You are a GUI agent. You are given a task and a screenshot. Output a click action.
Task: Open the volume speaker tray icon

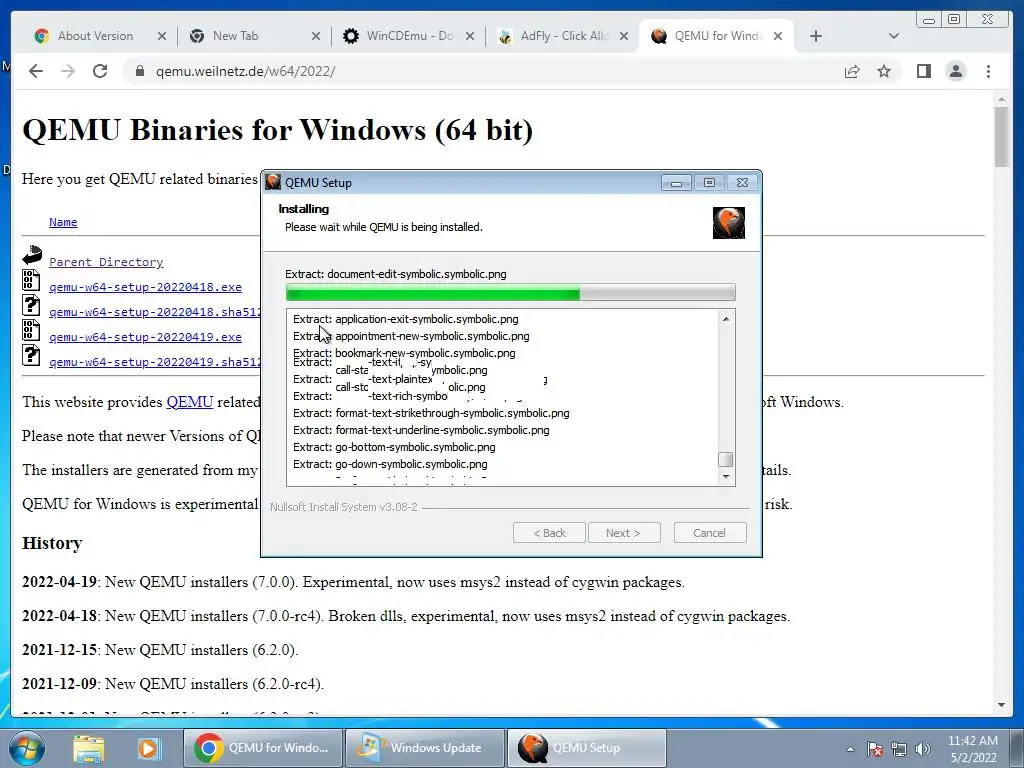pyautogui.click(x=922, y=749)
